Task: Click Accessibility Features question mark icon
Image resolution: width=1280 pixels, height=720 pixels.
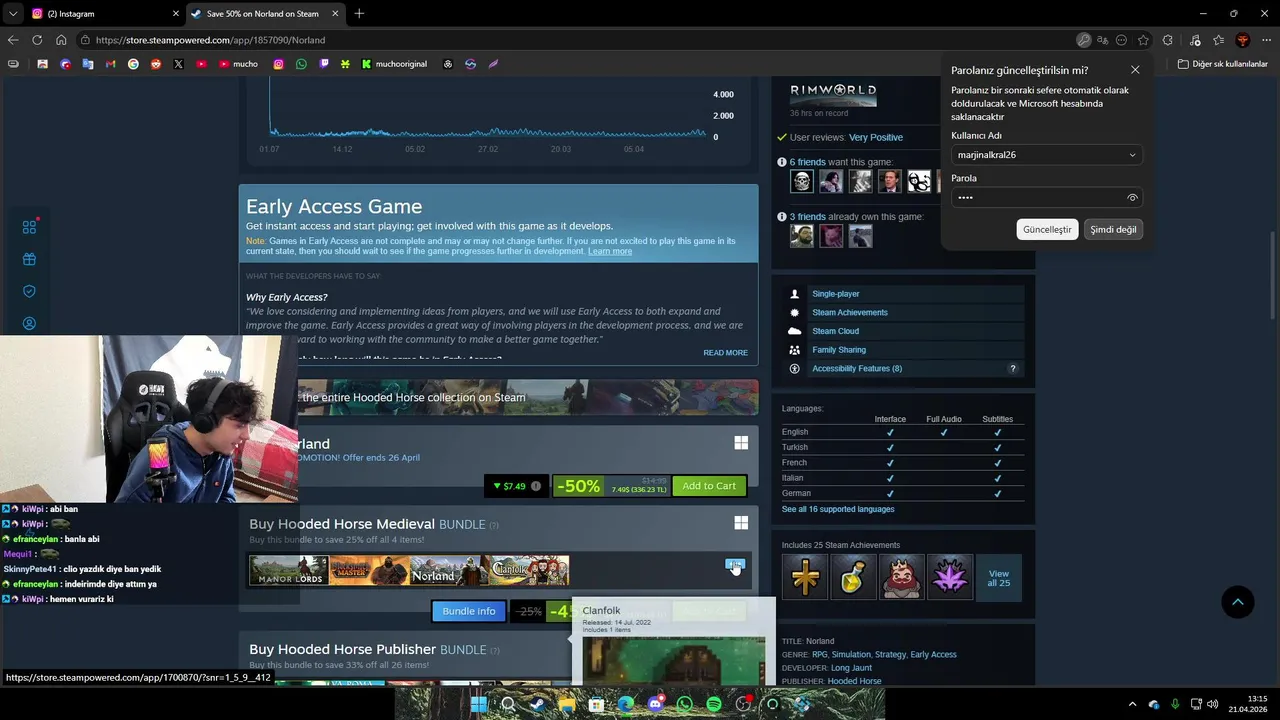Action: (x=1013, y=369)
